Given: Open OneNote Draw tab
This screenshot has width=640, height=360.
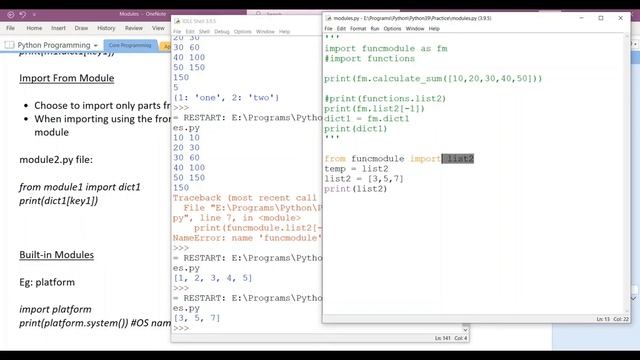Looking at the screenshot, I should 81,28.
